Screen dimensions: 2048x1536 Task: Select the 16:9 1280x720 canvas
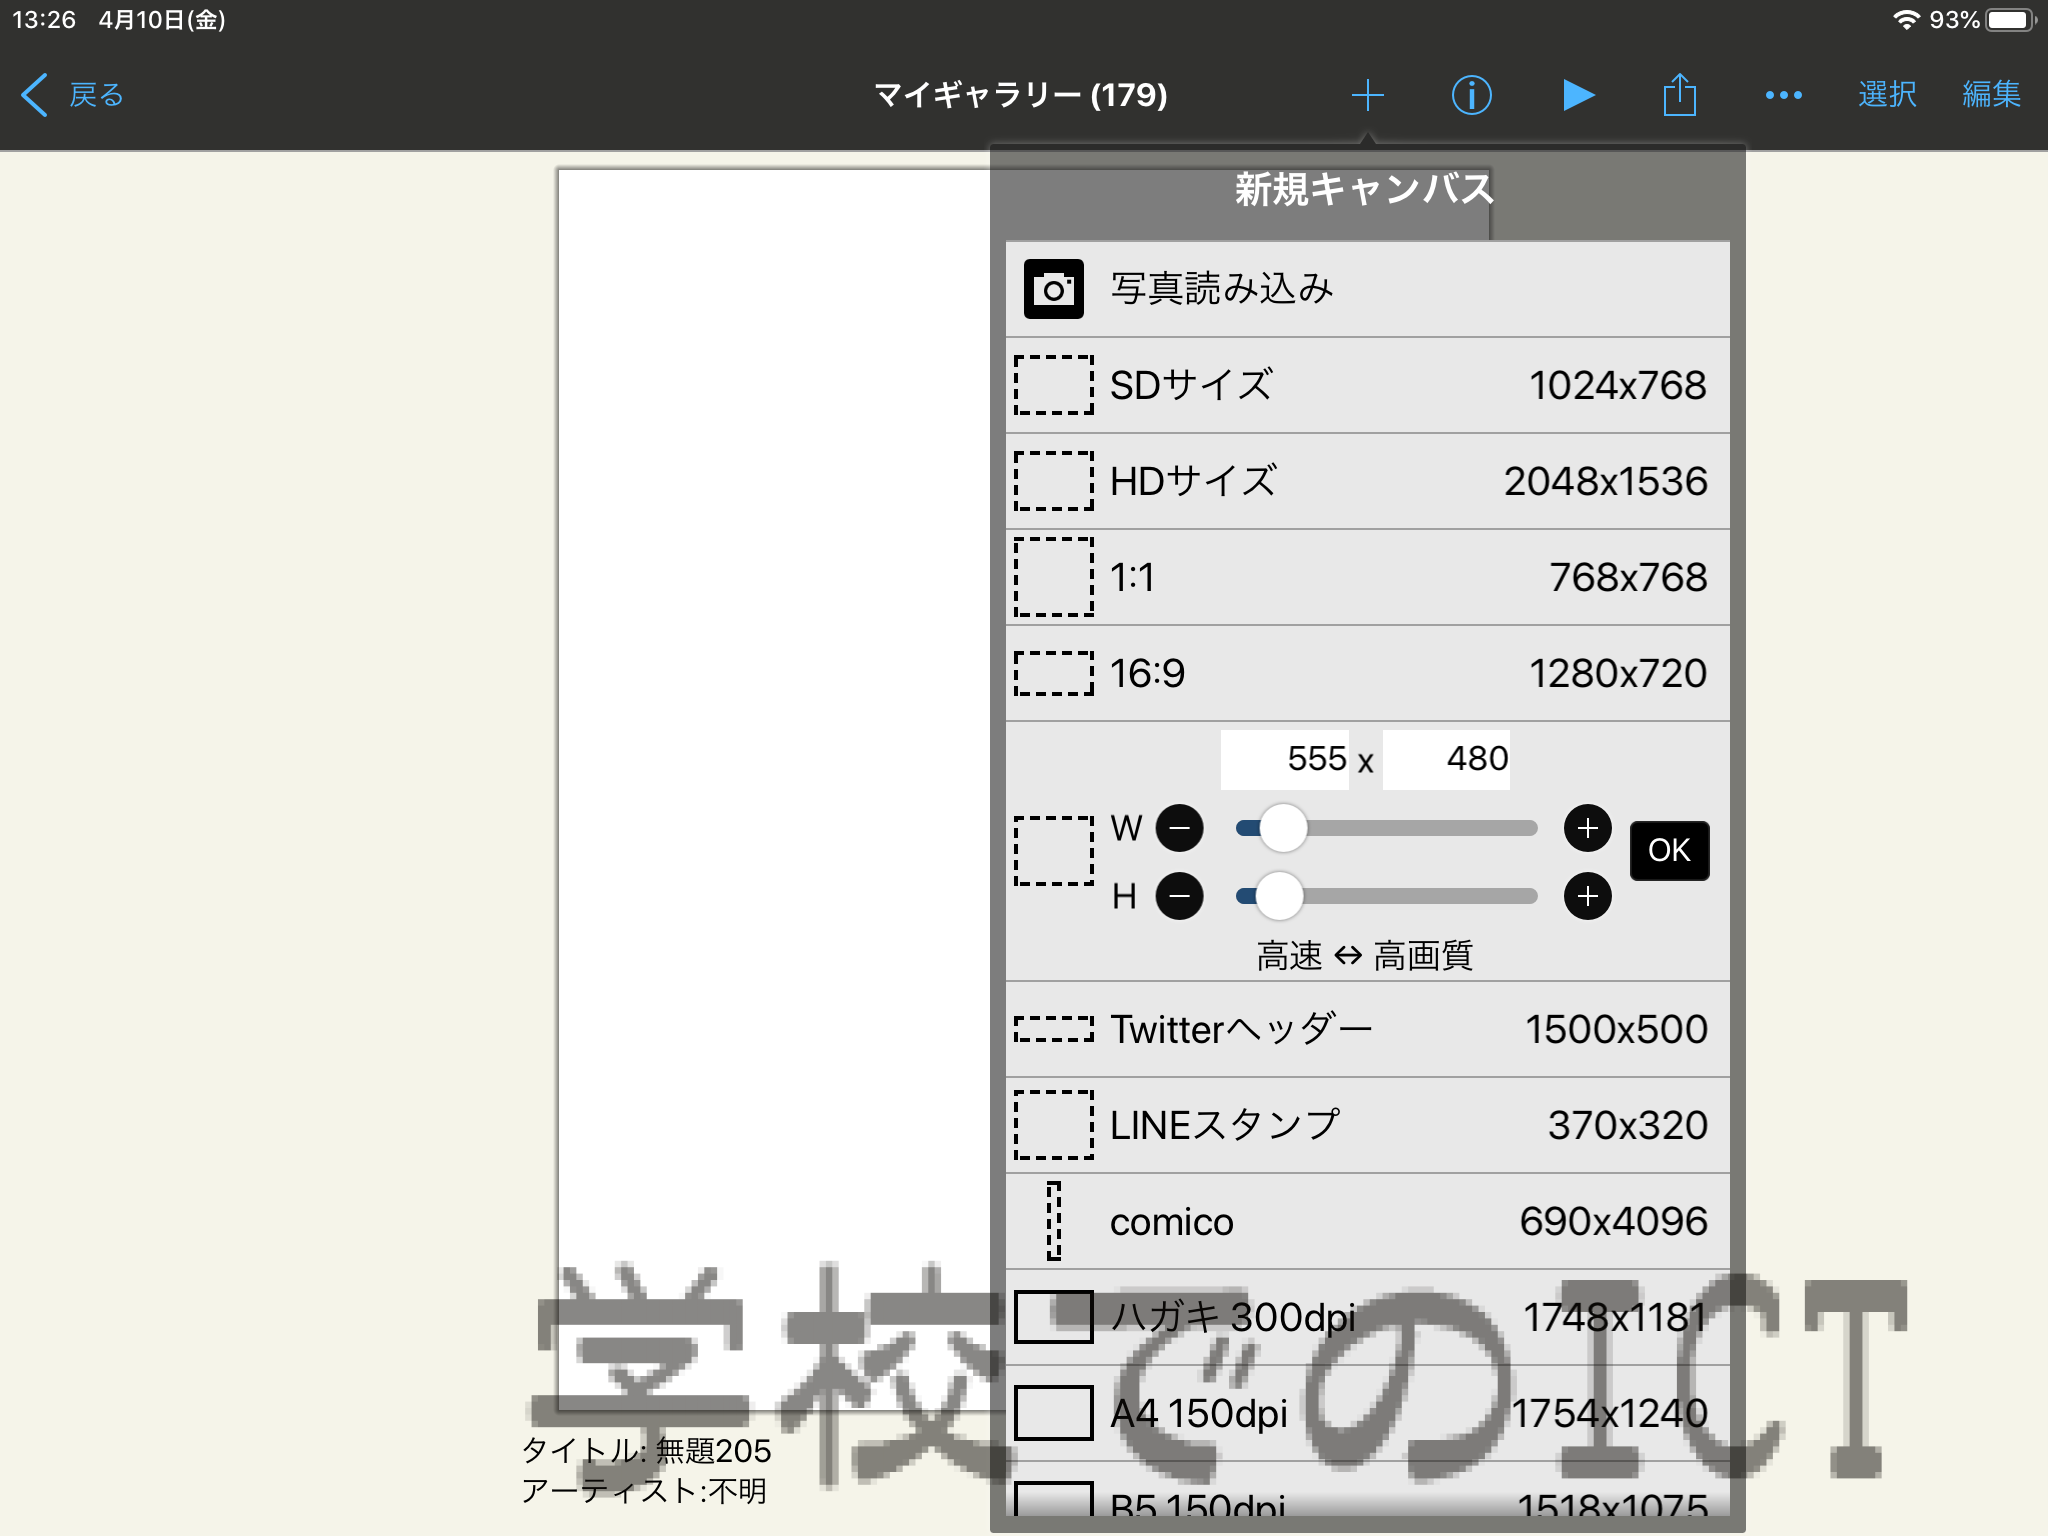pyautogui.click(x=1367, y=673)
